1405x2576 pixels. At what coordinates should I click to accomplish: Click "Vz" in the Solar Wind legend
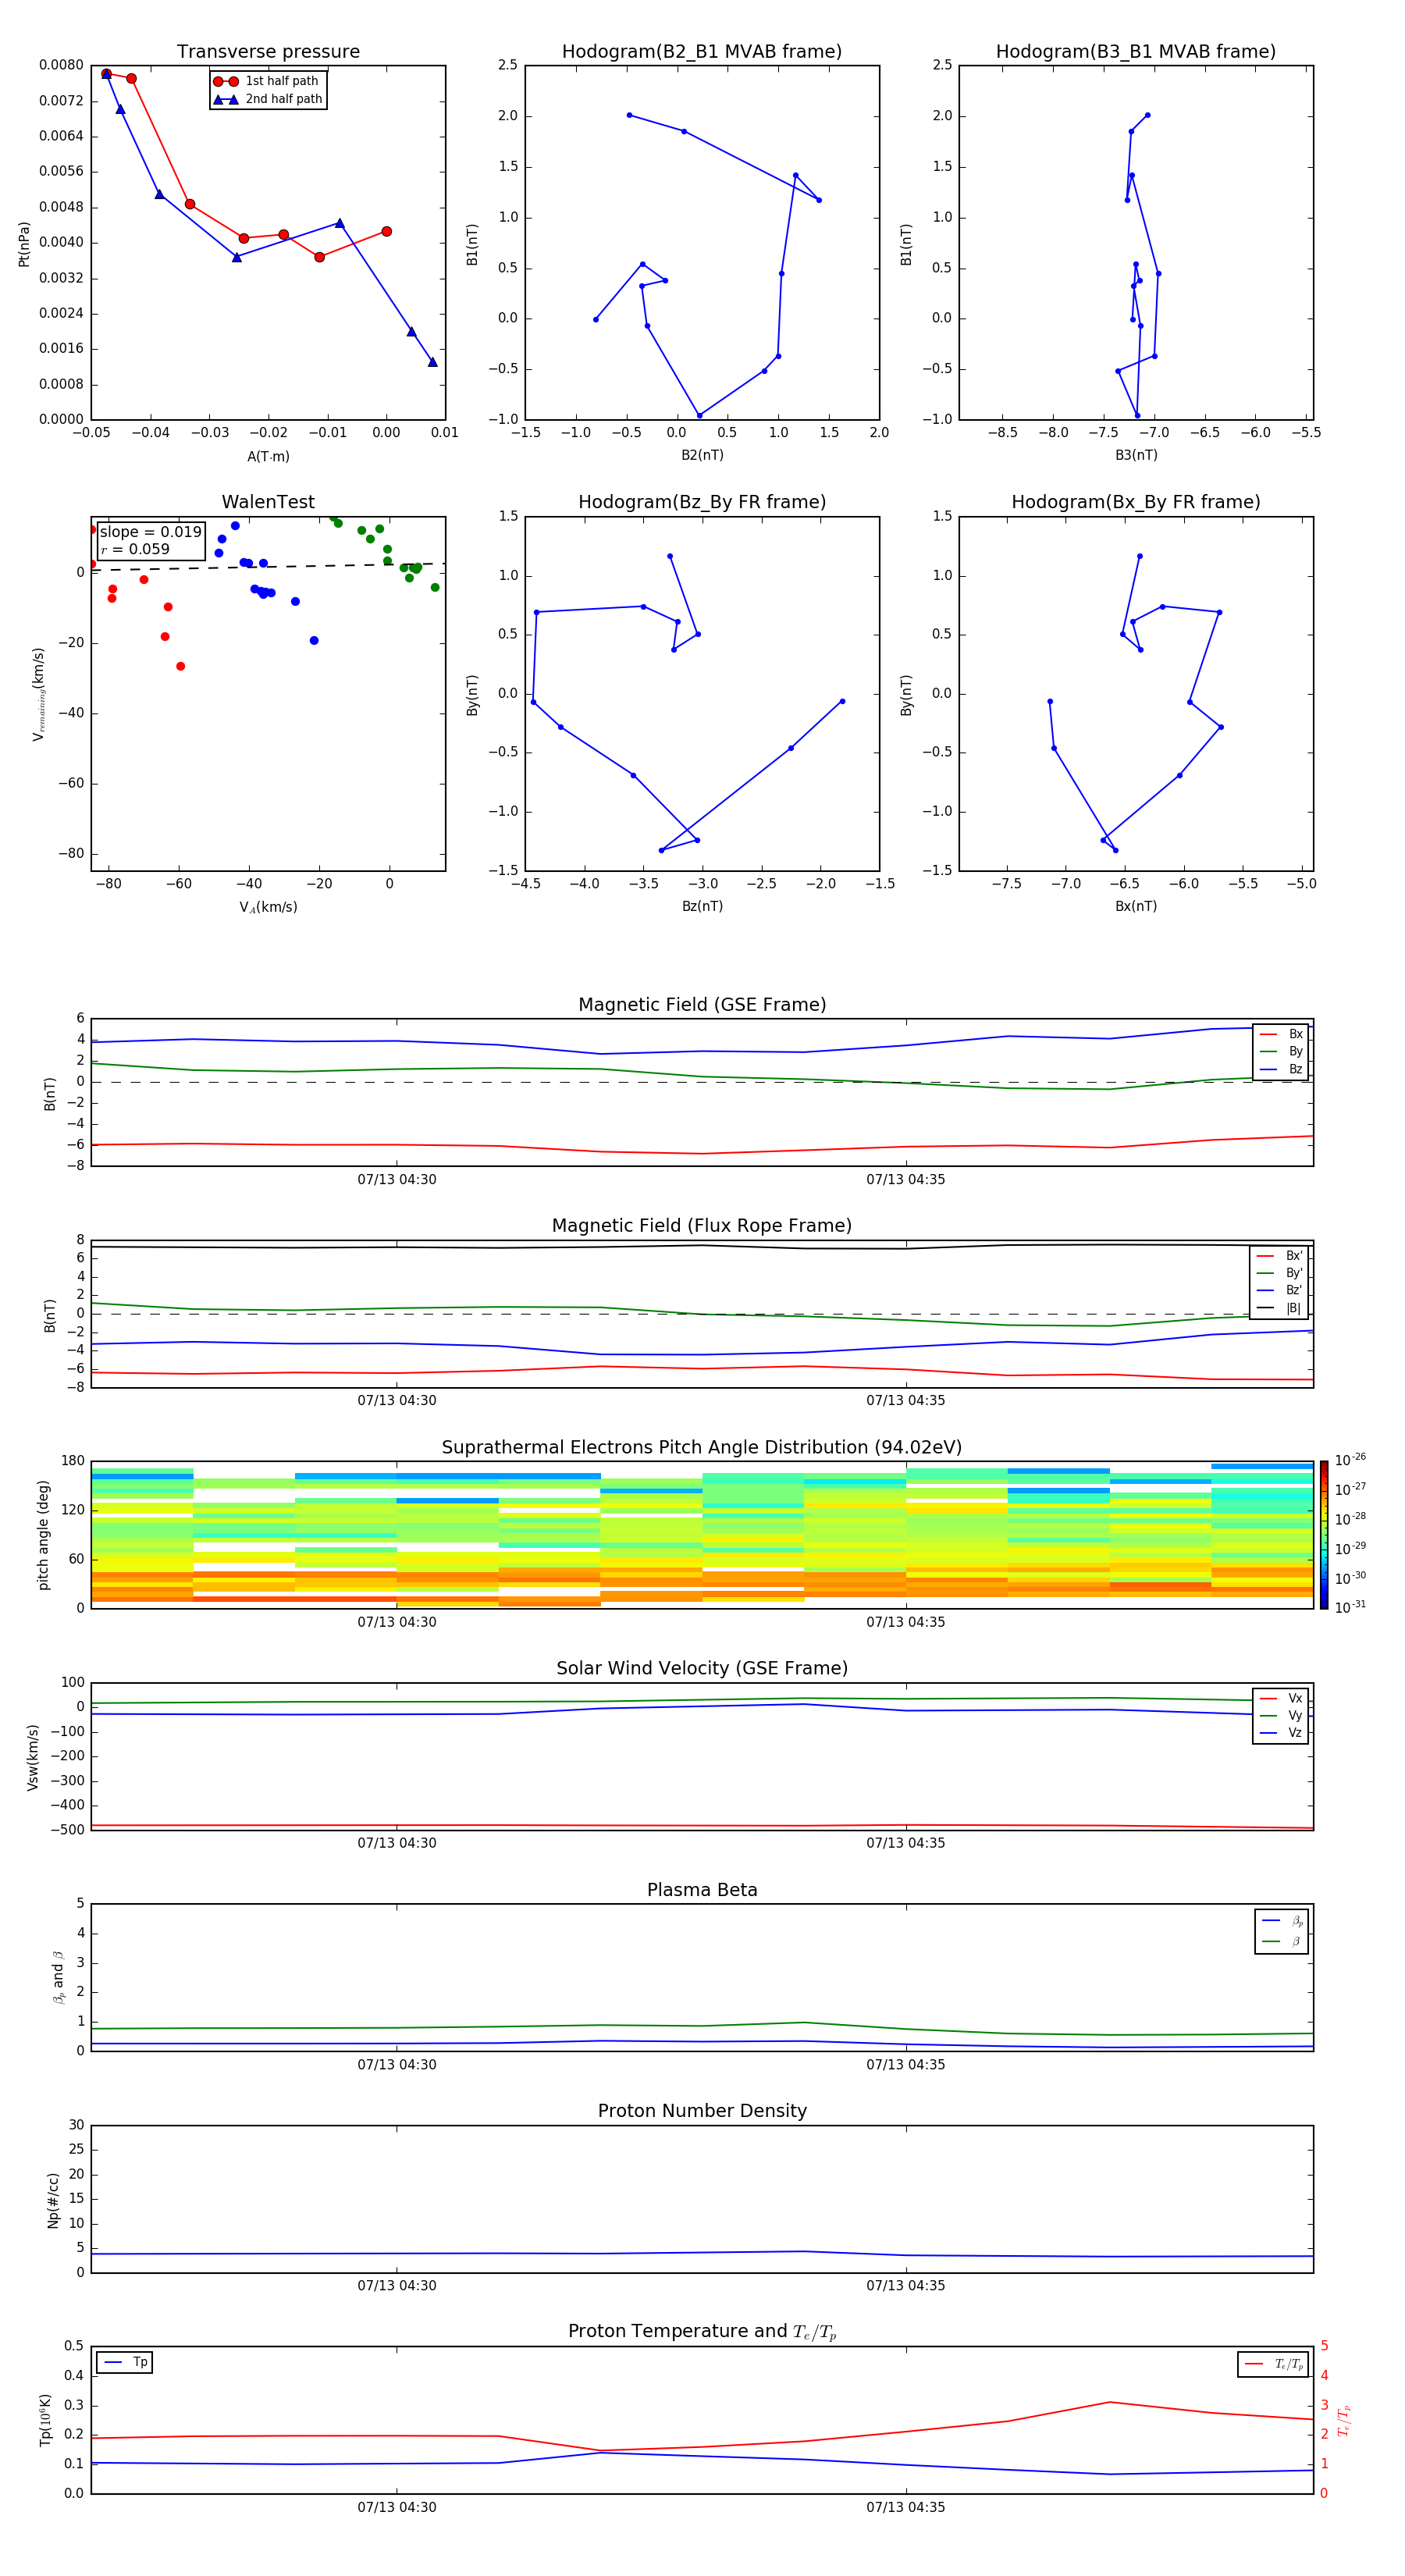1295,1733
